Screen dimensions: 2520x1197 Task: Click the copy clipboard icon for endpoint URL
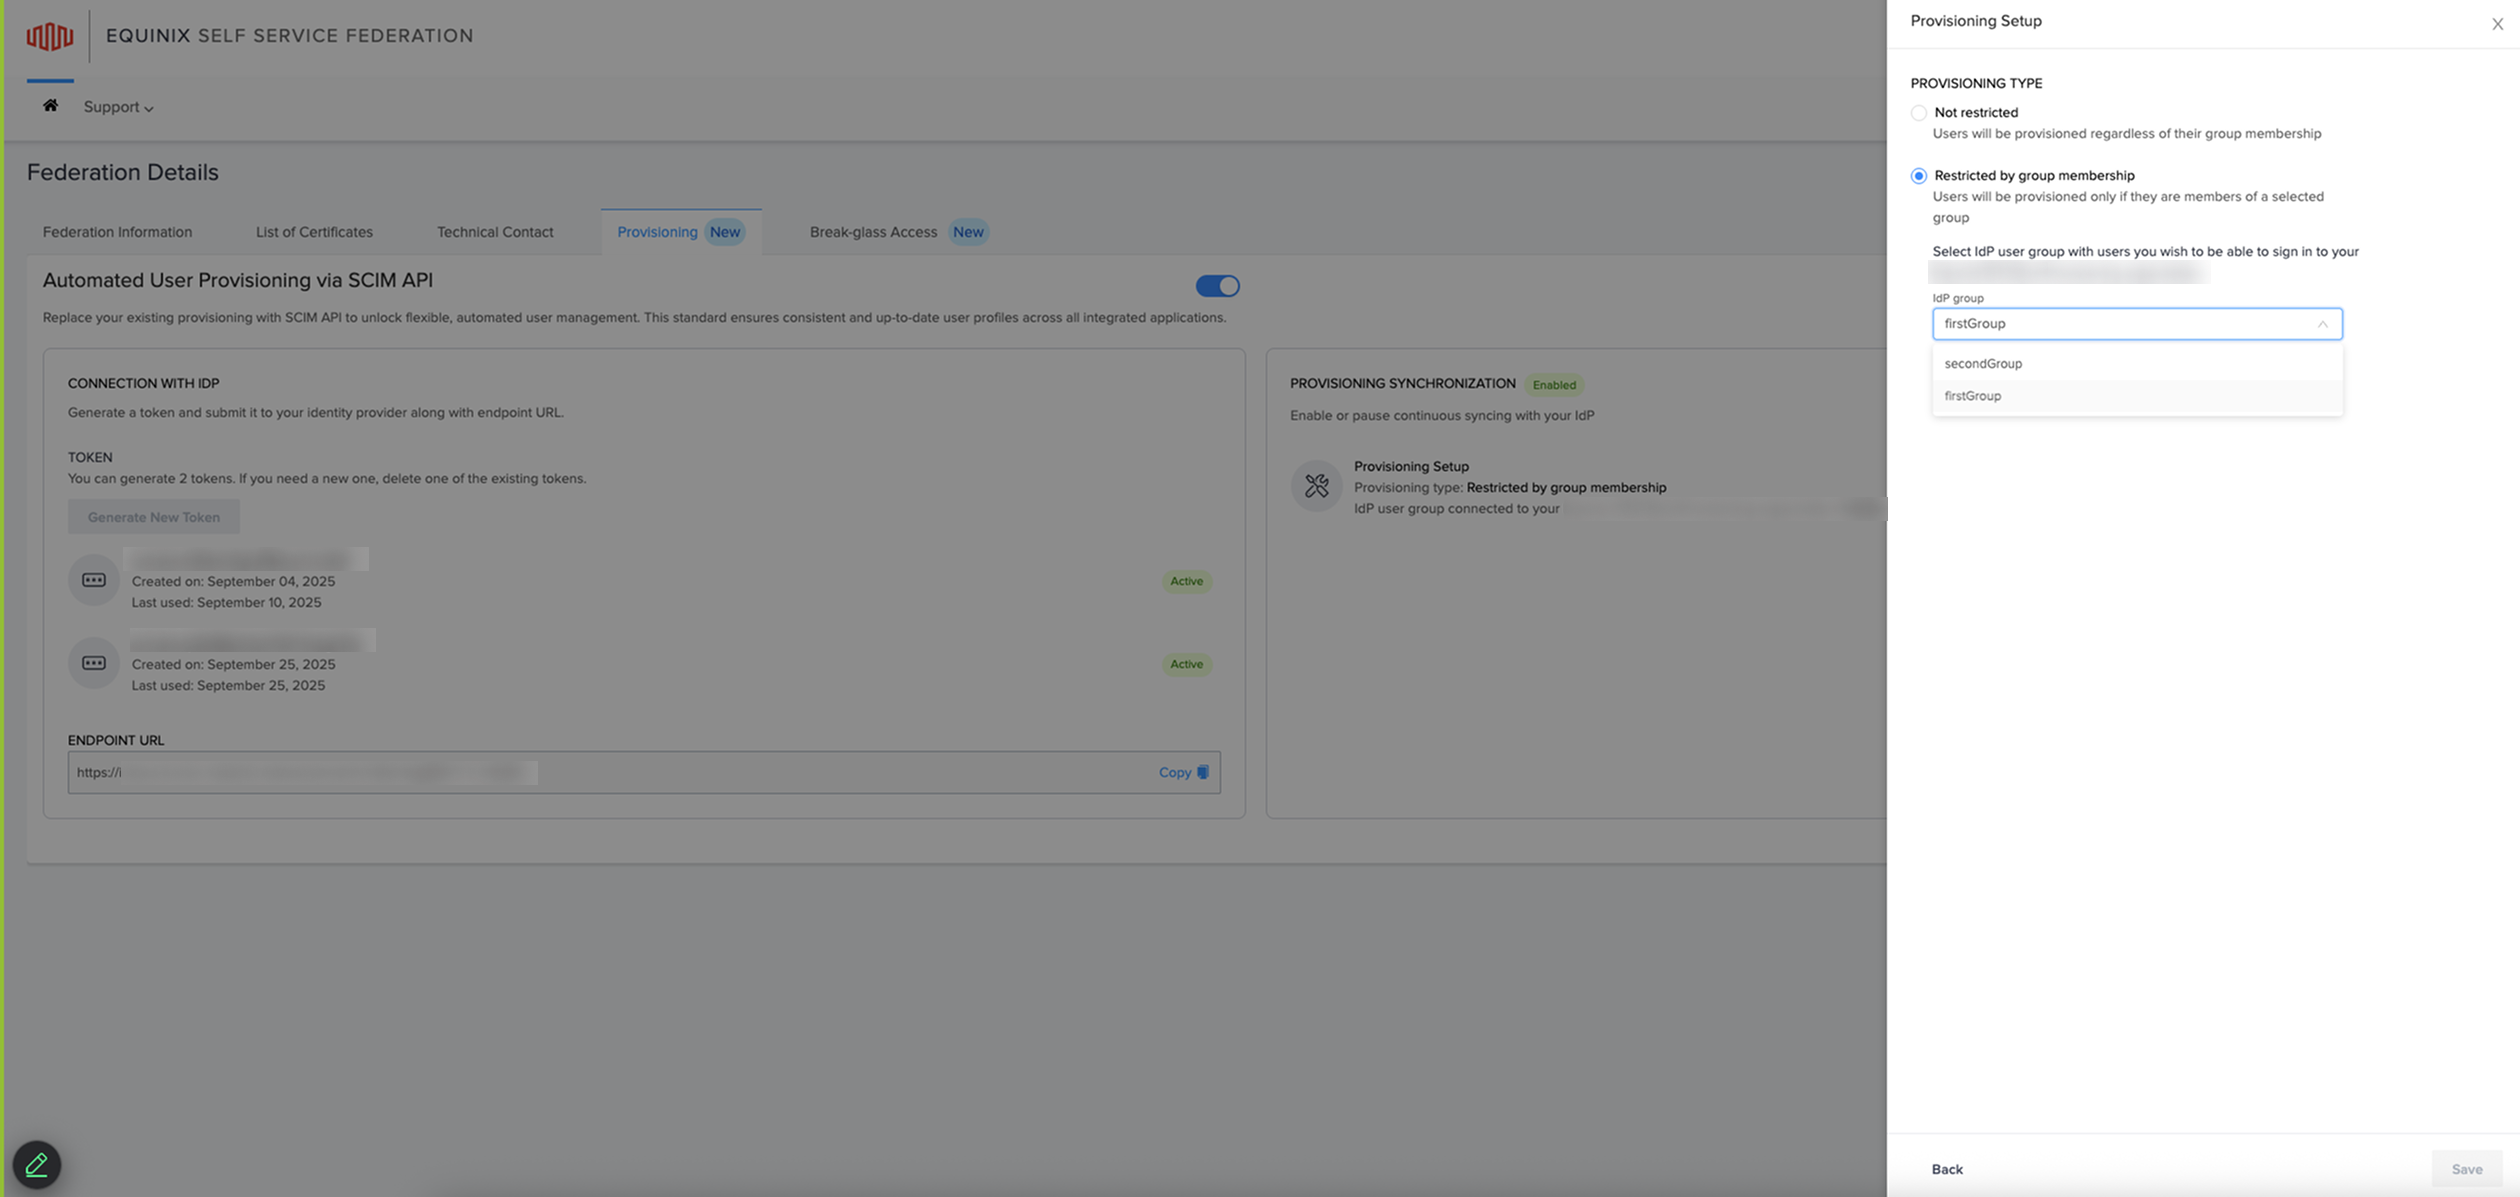(1203, 772)
